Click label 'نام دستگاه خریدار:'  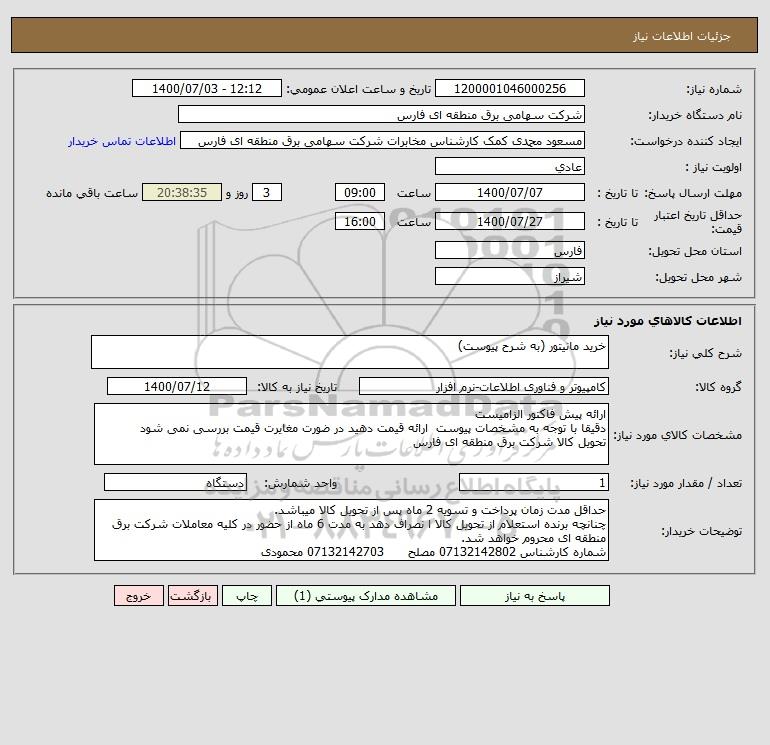[695, 115]
